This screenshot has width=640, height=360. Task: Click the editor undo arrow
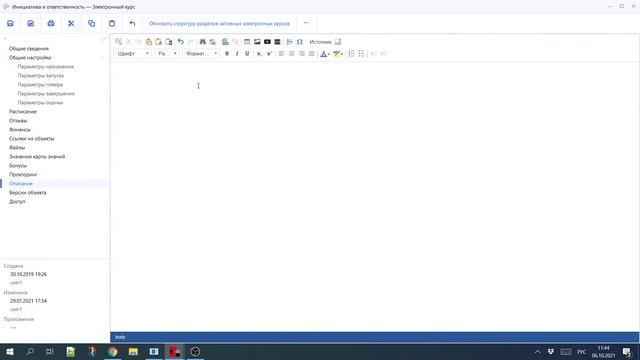(x=180, y=42)
